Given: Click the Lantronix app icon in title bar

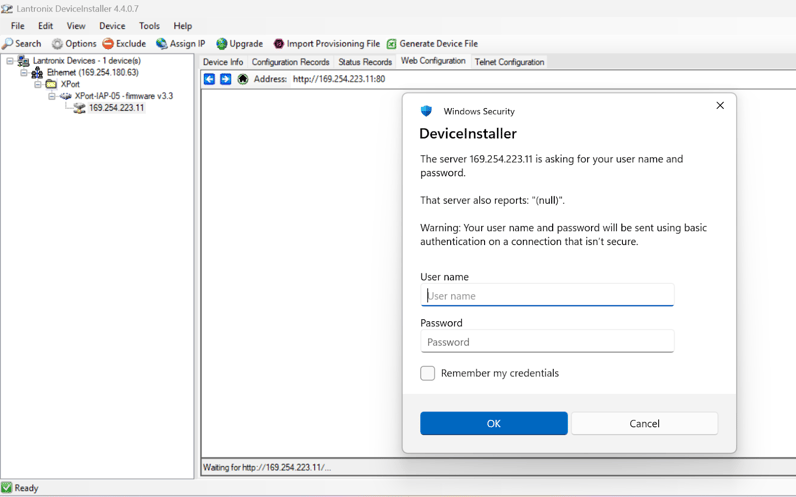Looking at the screenshot, I should tap(7, 9).
